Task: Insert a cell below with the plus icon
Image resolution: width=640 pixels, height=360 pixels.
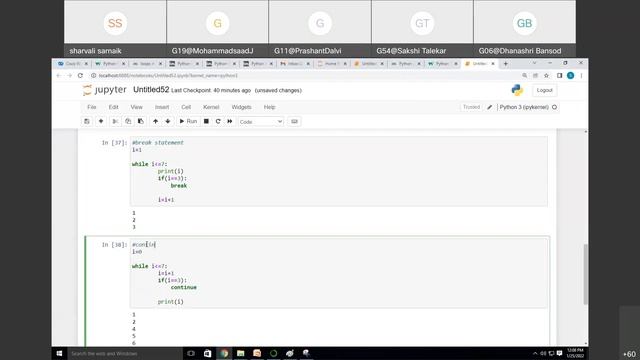Action: pos(101,121)
